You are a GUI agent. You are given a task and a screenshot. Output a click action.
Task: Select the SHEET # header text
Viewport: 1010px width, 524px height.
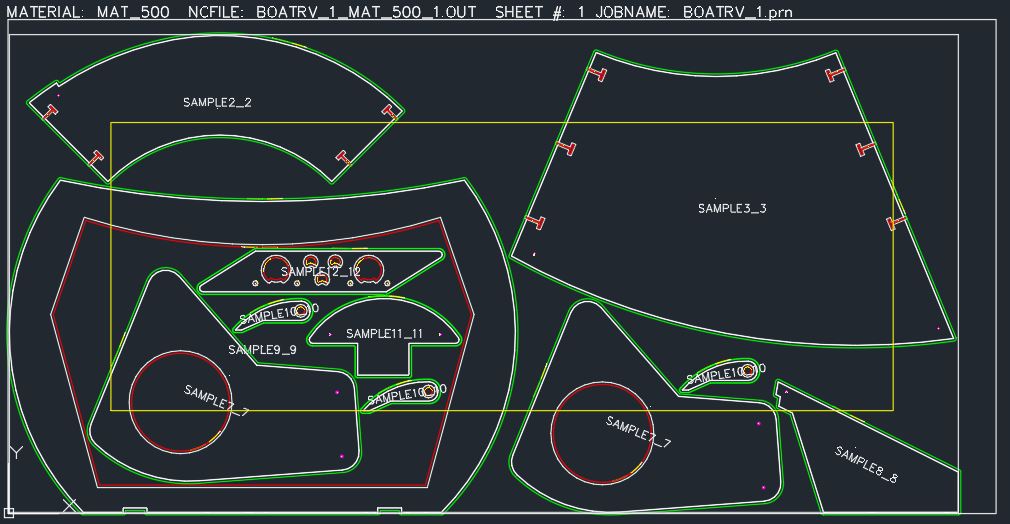(540, 12)
